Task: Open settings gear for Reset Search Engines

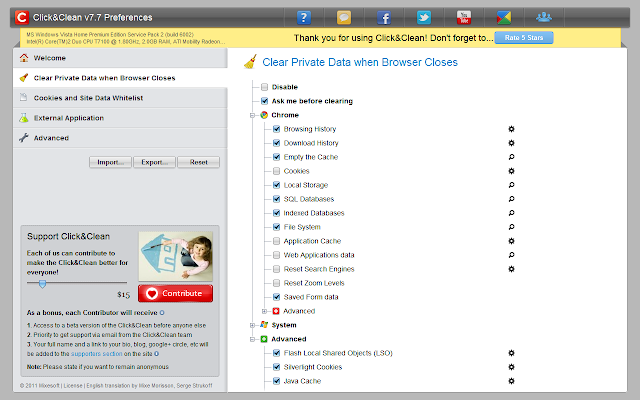Action: pyautogui.click(x=511, y=269)
